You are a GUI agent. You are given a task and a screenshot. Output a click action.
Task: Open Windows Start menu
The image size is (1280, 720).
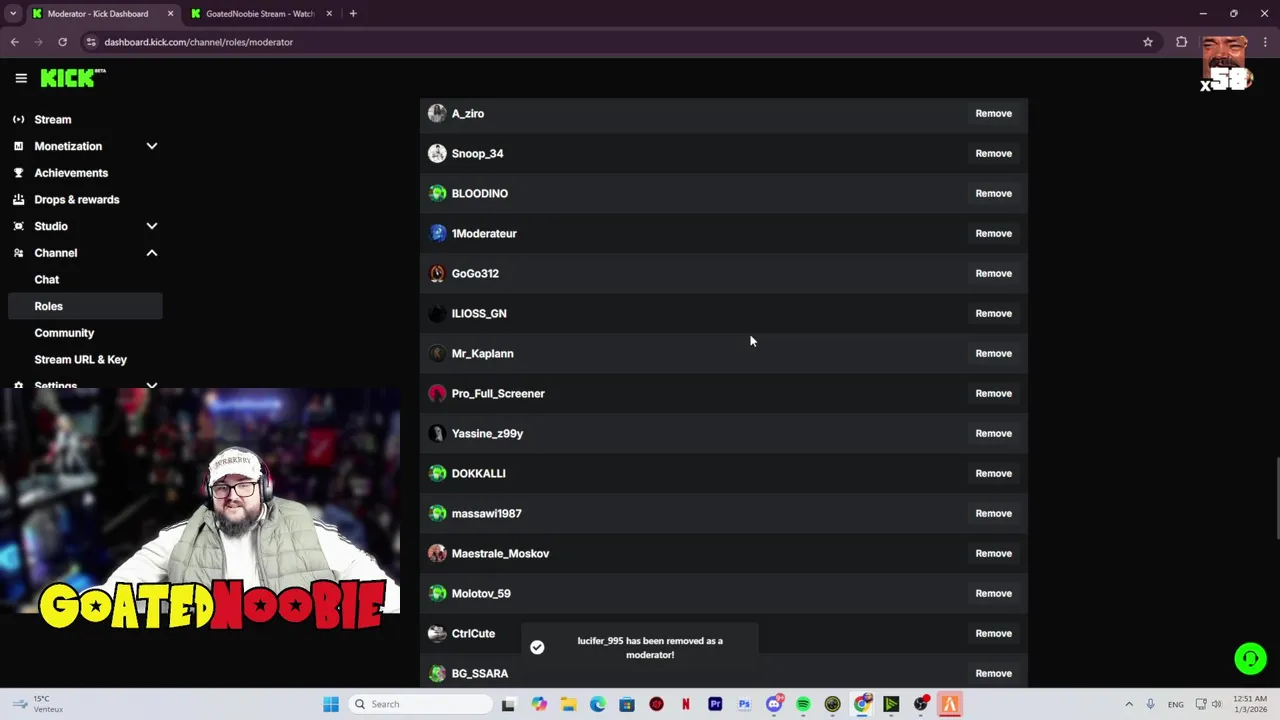click(x=331, y=704)
